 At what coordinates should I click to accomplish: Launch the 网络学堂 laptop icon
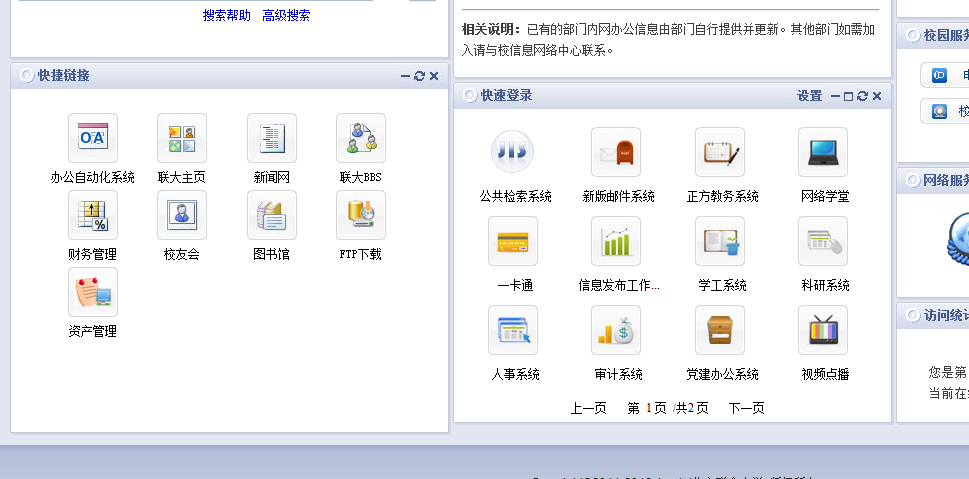823,152
